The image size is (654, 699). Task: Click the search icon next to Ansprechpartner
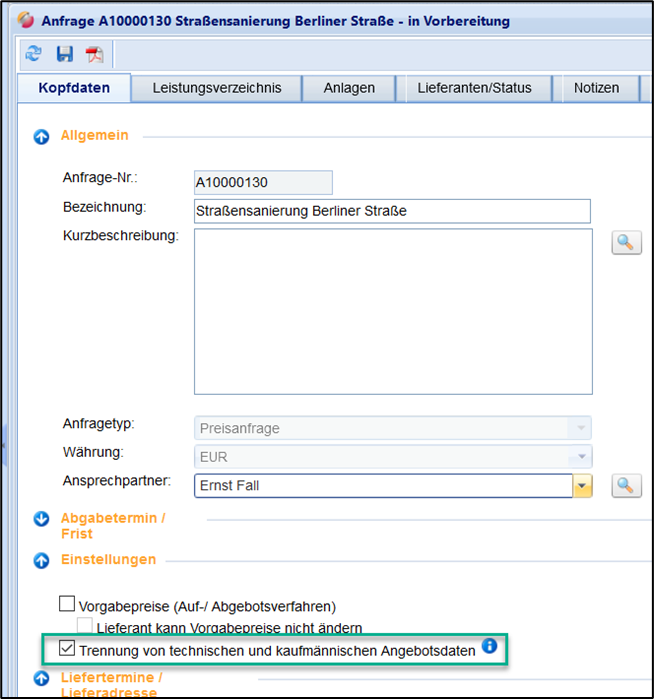[626, 485]
